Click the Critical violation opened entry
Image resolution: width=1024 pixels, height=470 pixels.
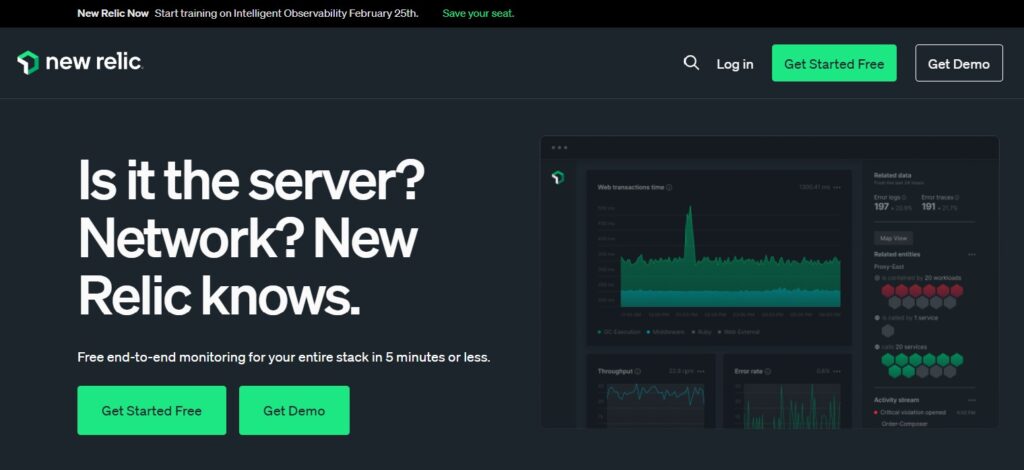point(909,413)
